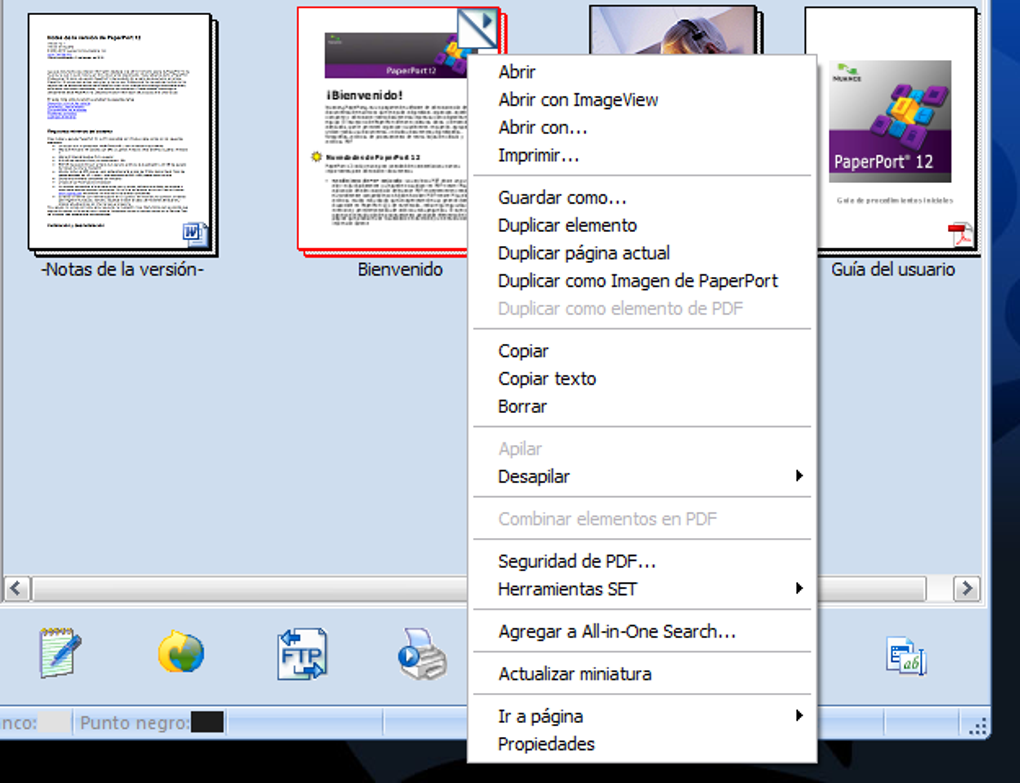Click the scroll right arrow
This screenshot has height=783, width=1020.
click(x=967, y=589)
